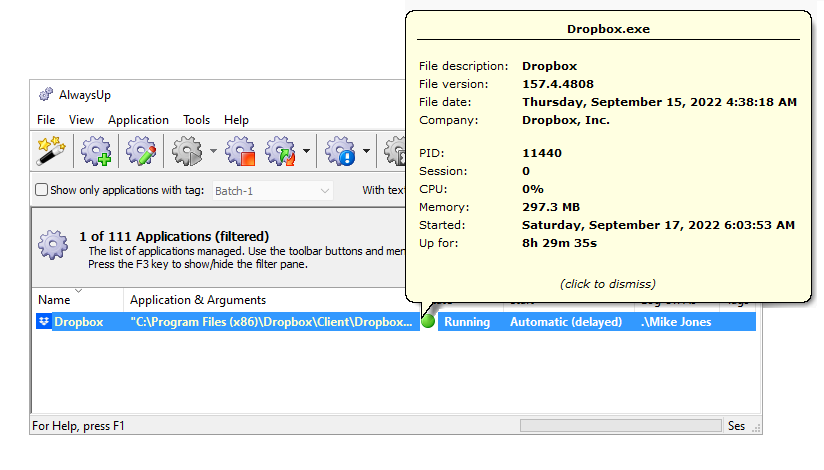This screenshot has width=824, height=470.
Task: Open the View menu
Action: tap(81, 120)
